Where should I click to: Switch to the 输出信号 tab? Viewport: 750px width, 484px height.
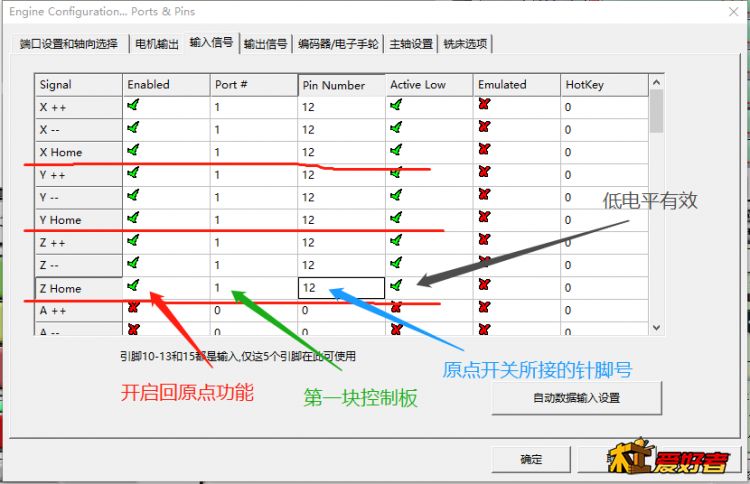[265, 44]
